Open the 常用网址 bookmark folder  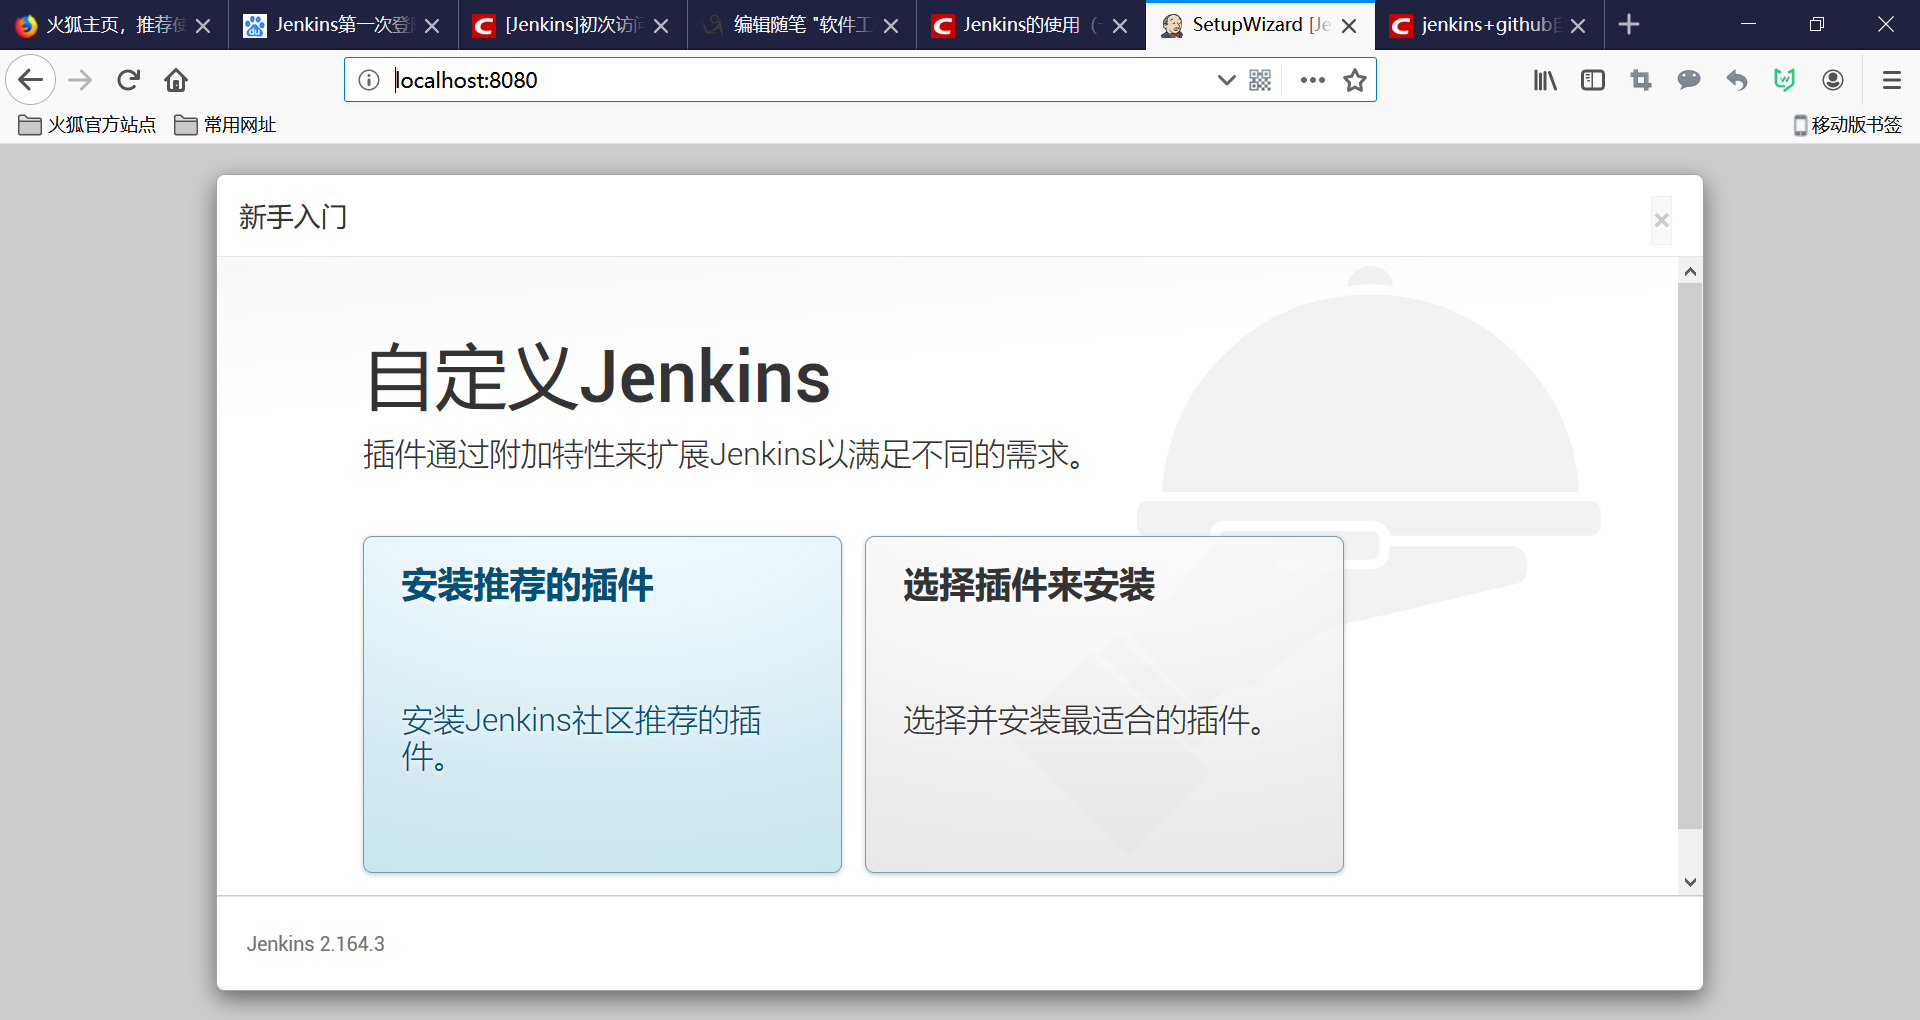point(225,125)
